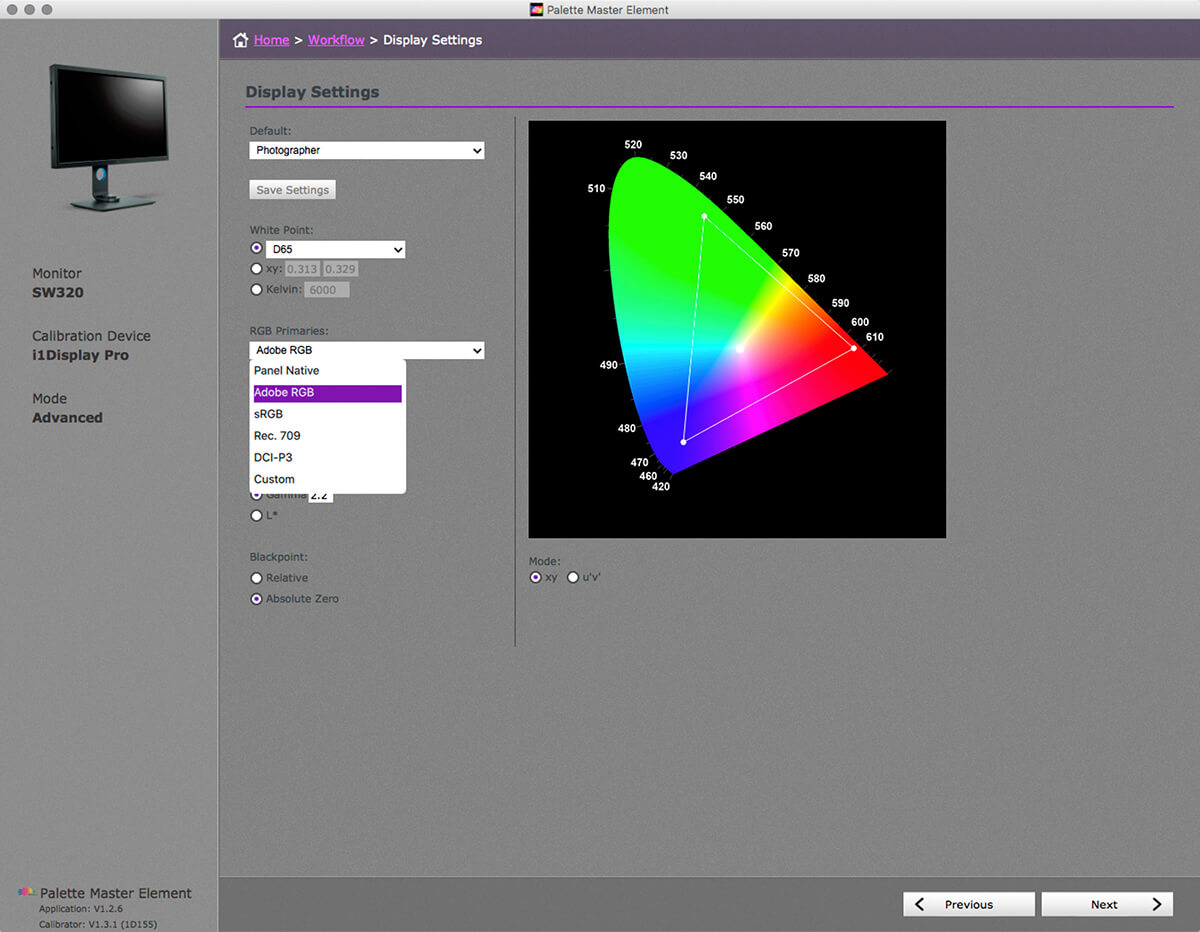Select the L* gamma option

click(256, 515)
